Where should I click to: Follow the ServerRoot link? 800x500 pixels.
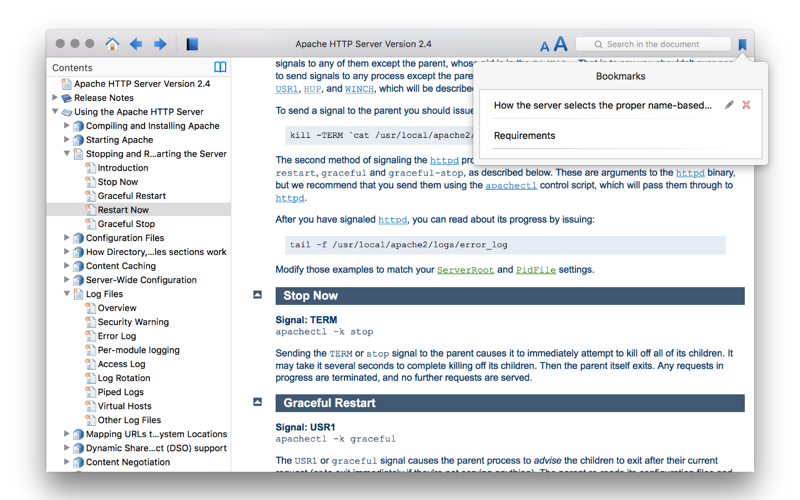(465, 270)
